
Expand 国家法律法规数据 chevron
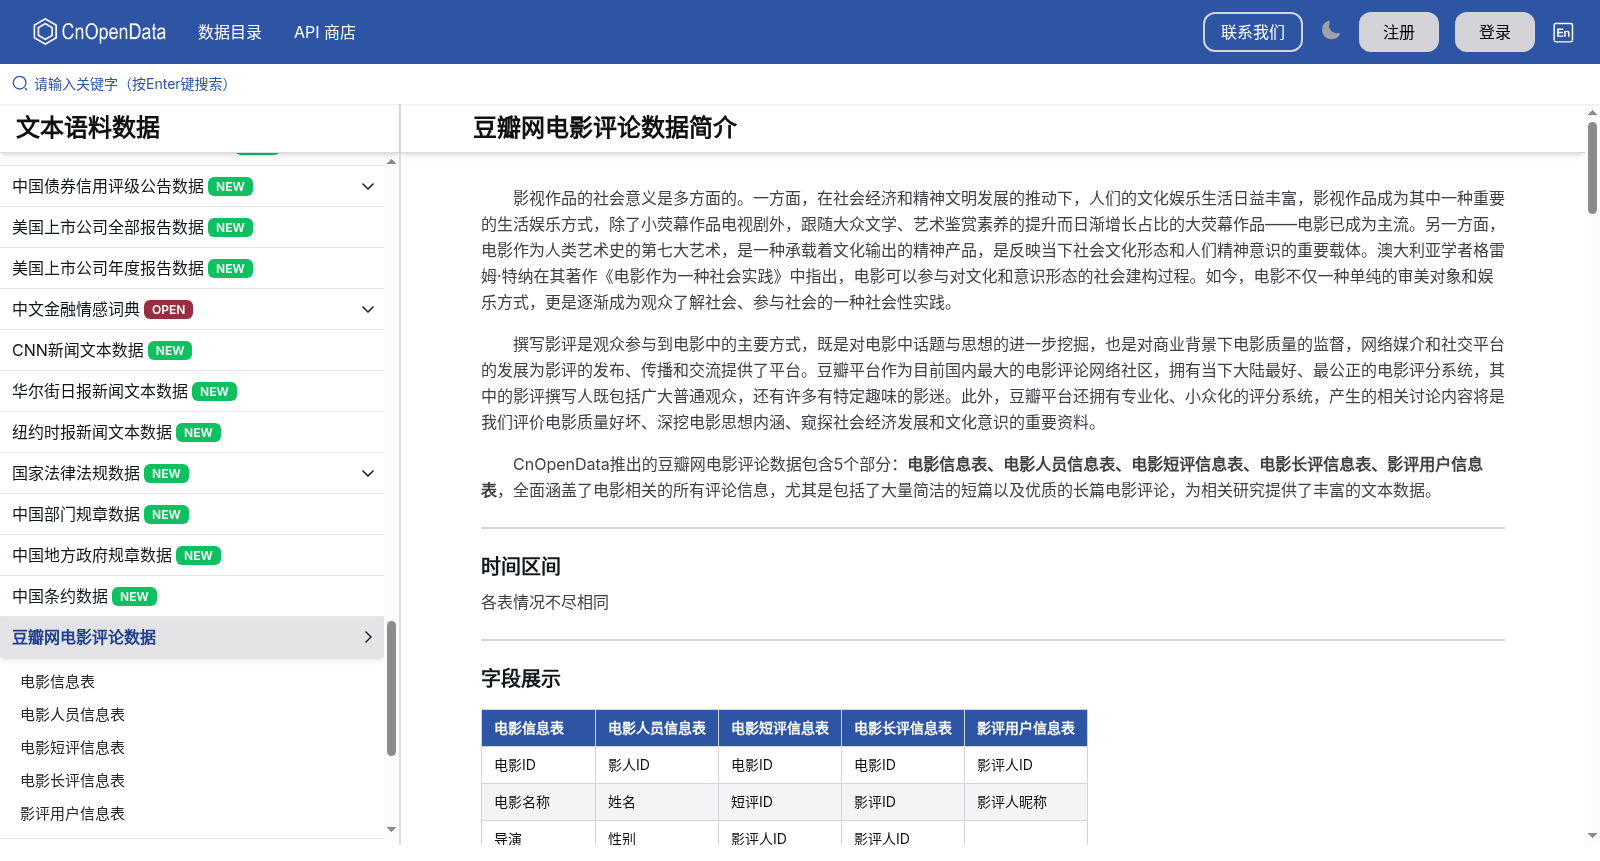coord(368,474)
